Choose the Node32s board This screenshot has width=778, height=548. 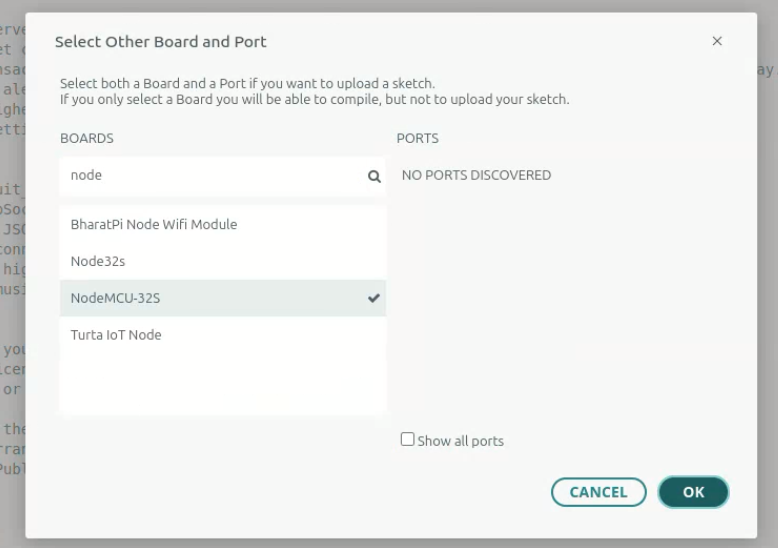98,261
